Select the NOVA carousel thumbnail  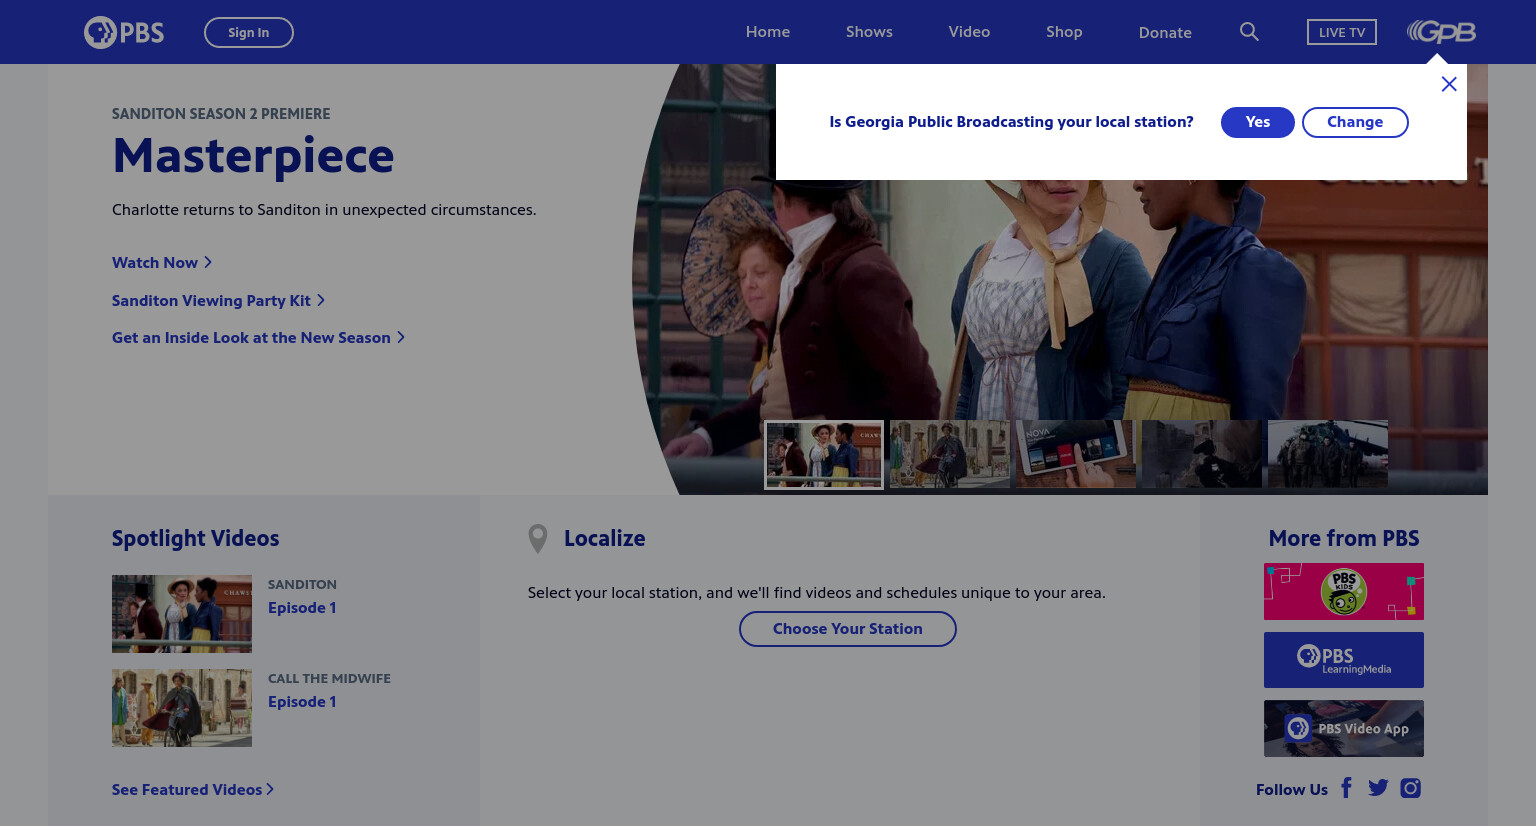point(1076,454)
